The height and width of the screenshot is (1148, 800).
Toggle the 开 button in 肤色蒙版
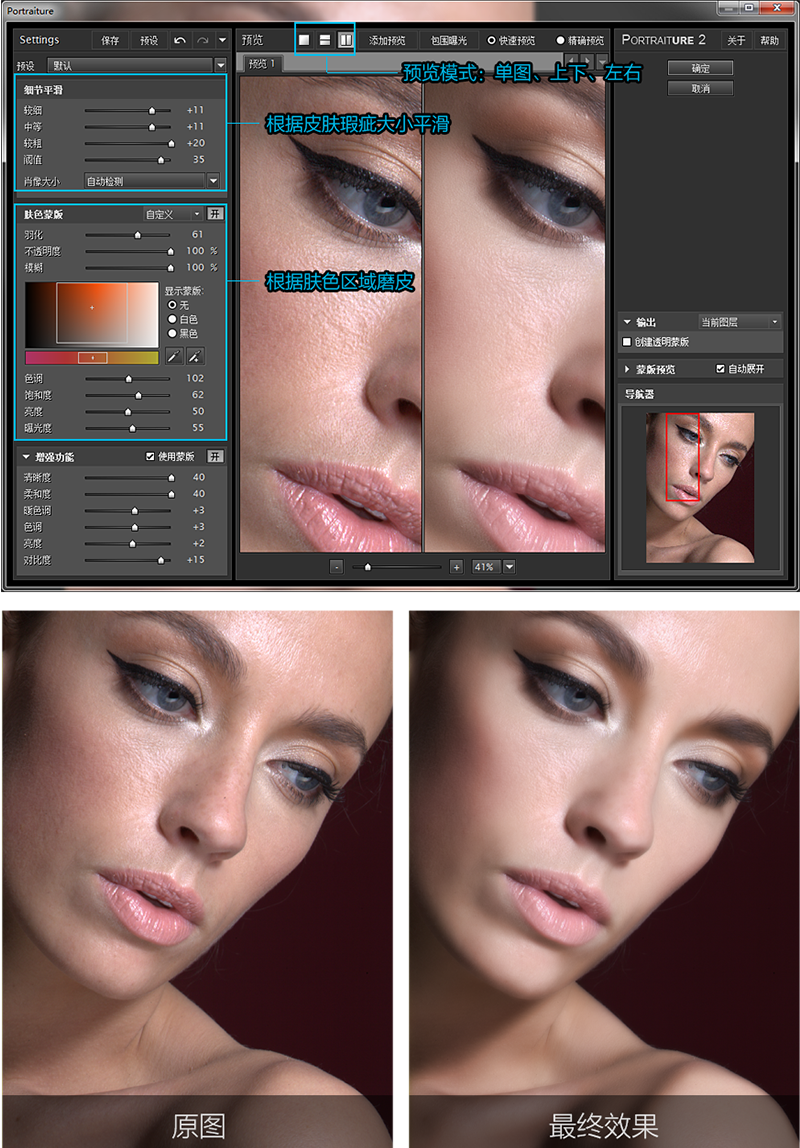pos(215,214)
